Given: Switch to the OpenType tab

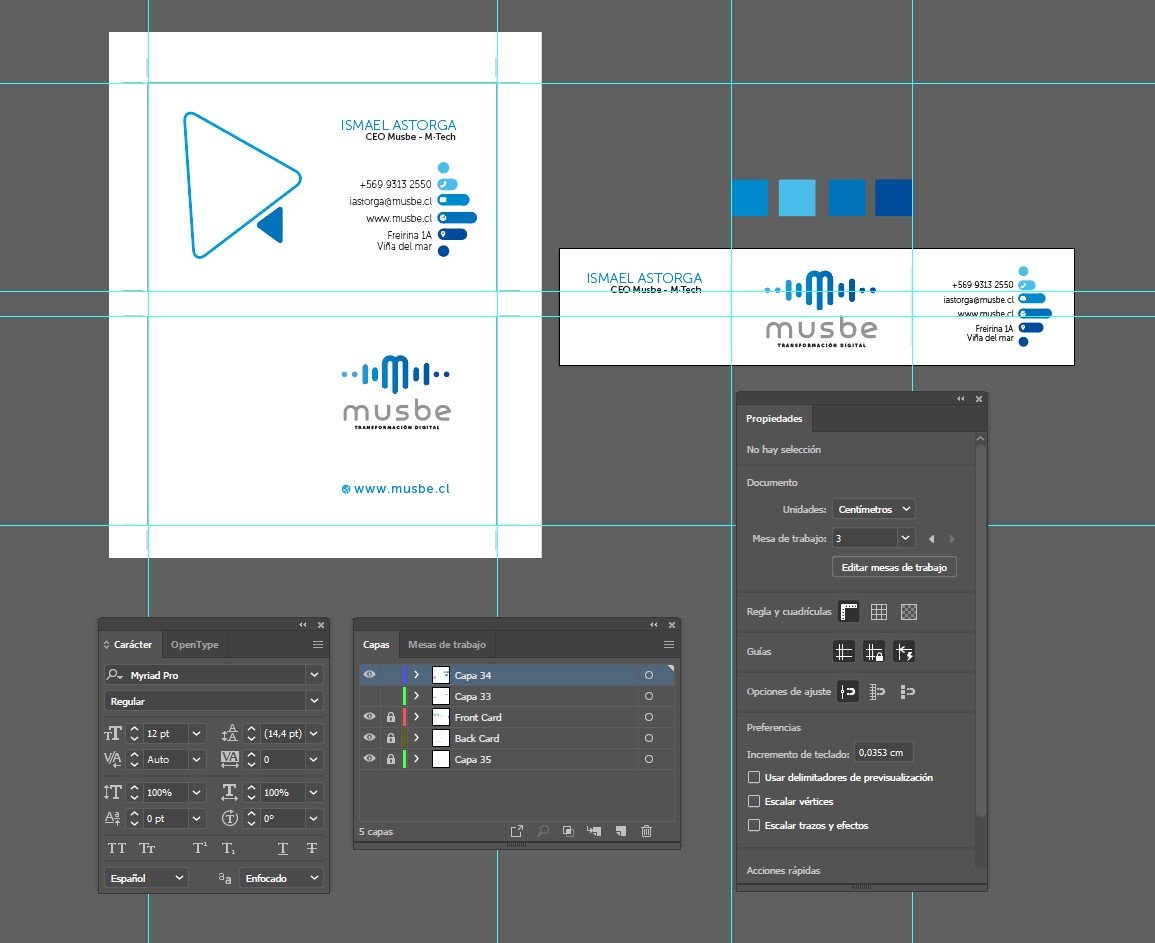Looking at the screenshot, I should pyautogui.click(x=194, y=645).
